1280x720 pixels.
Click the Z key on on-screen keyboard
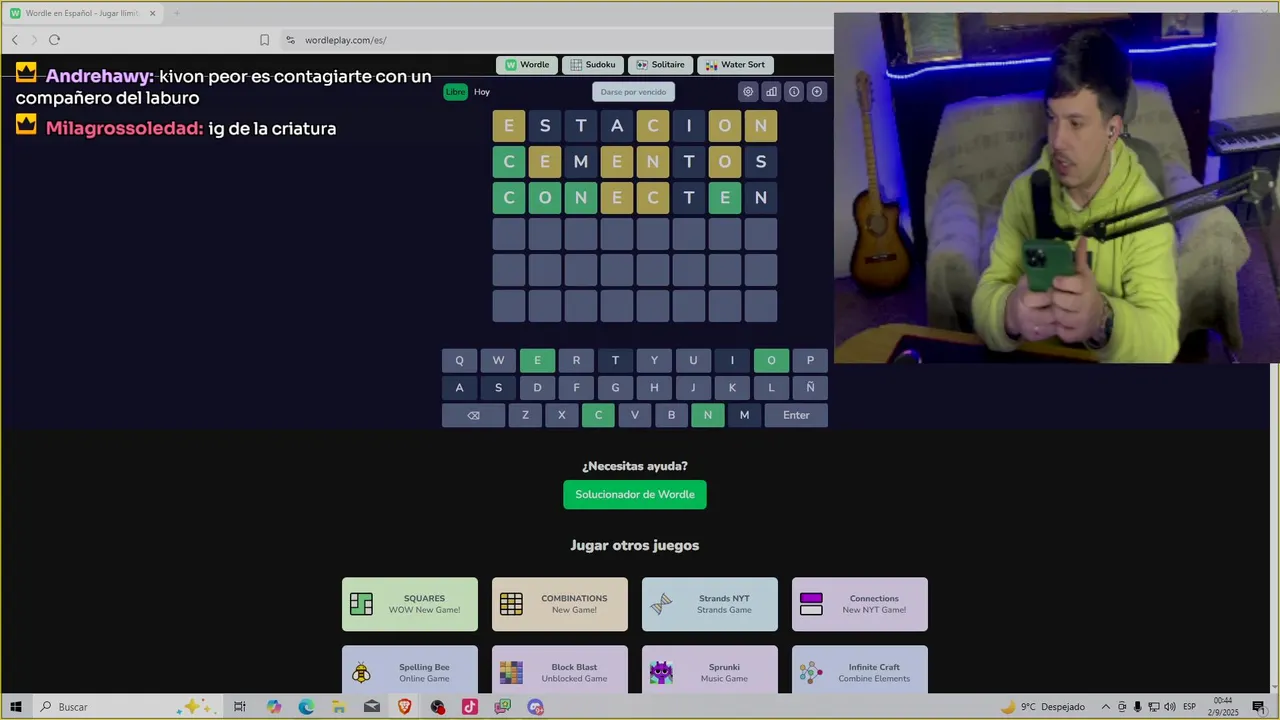525,415
